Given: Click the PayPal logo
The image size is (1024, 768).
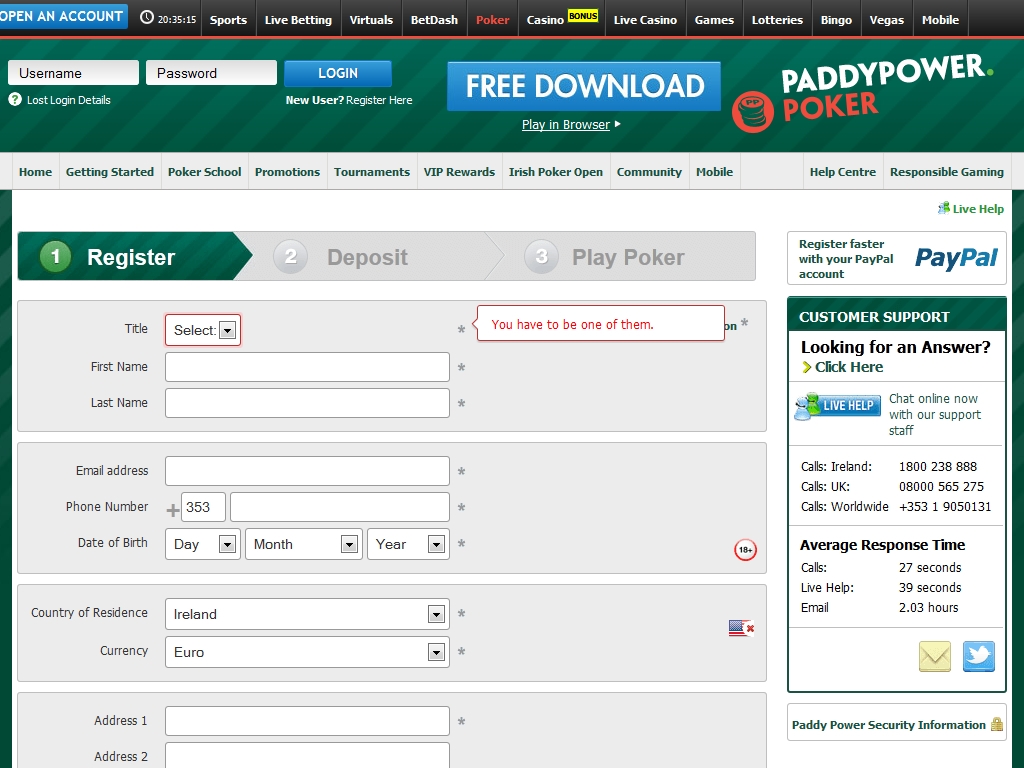Looking at the screenshot, I should 956,258.
